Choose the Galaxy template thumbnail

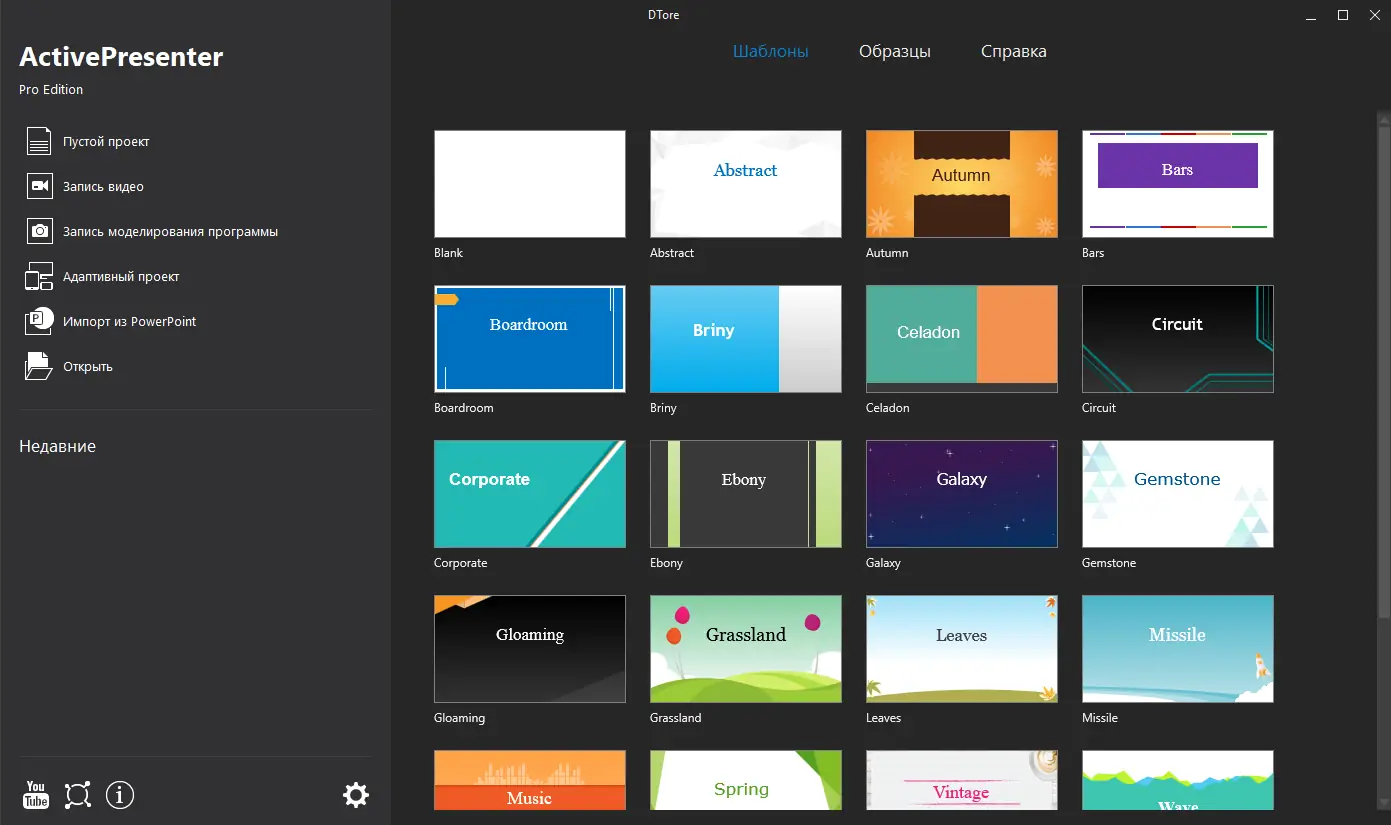pos(962,494)
